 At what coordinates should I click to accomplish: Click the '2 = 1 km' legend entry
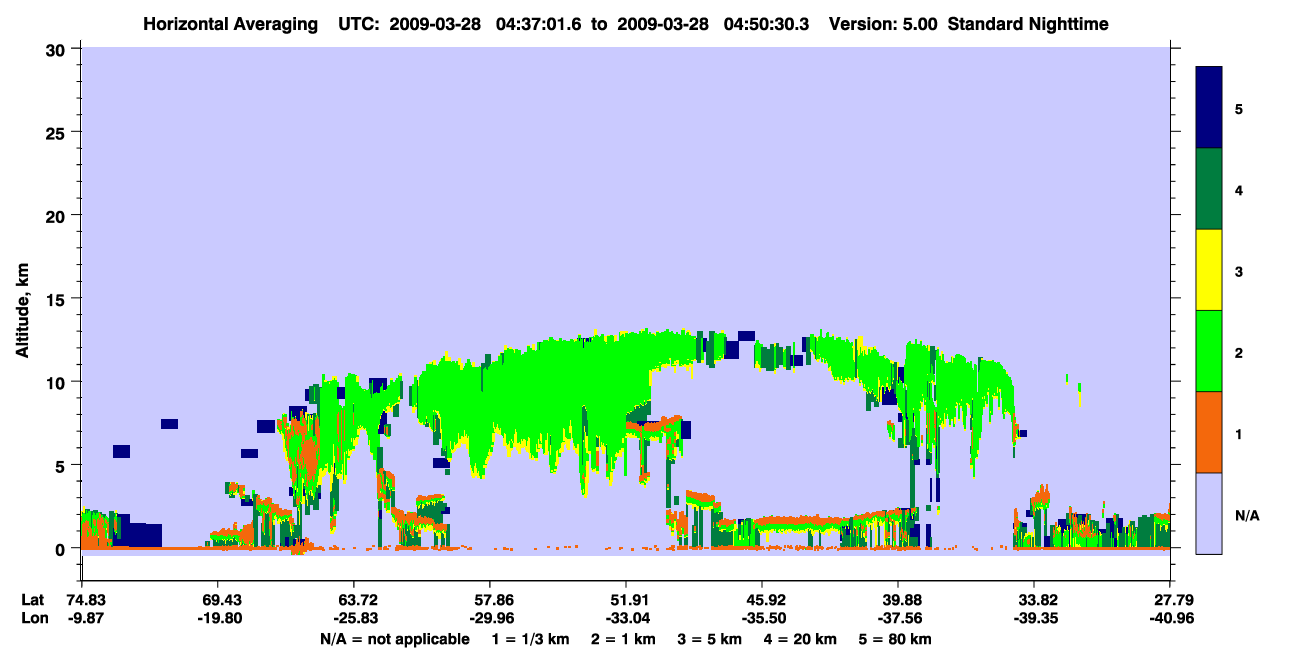[623, 639]
